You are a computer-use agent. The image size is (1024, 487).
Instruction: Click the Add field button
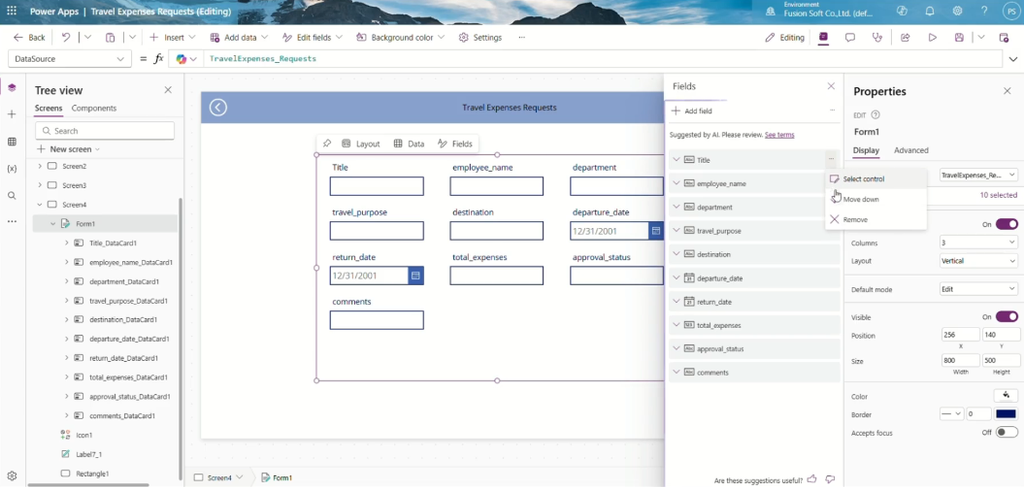(x=692, y=111)
